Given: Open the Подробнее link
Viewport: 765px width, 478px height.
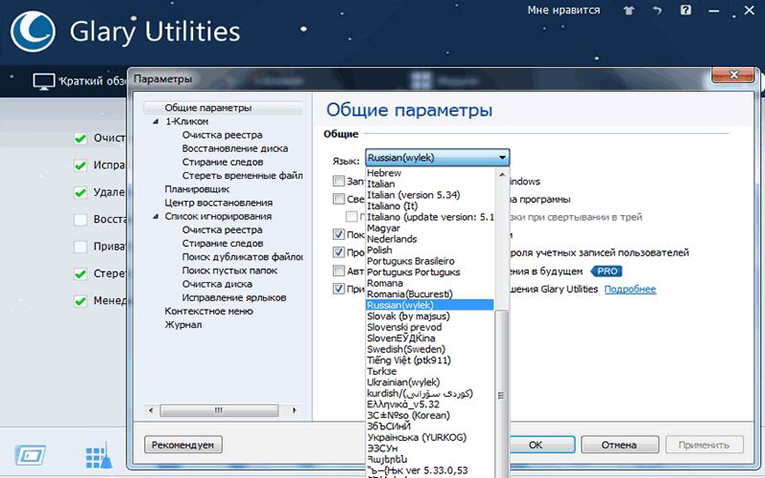Looking at the screenshot, I should [630, 289].
